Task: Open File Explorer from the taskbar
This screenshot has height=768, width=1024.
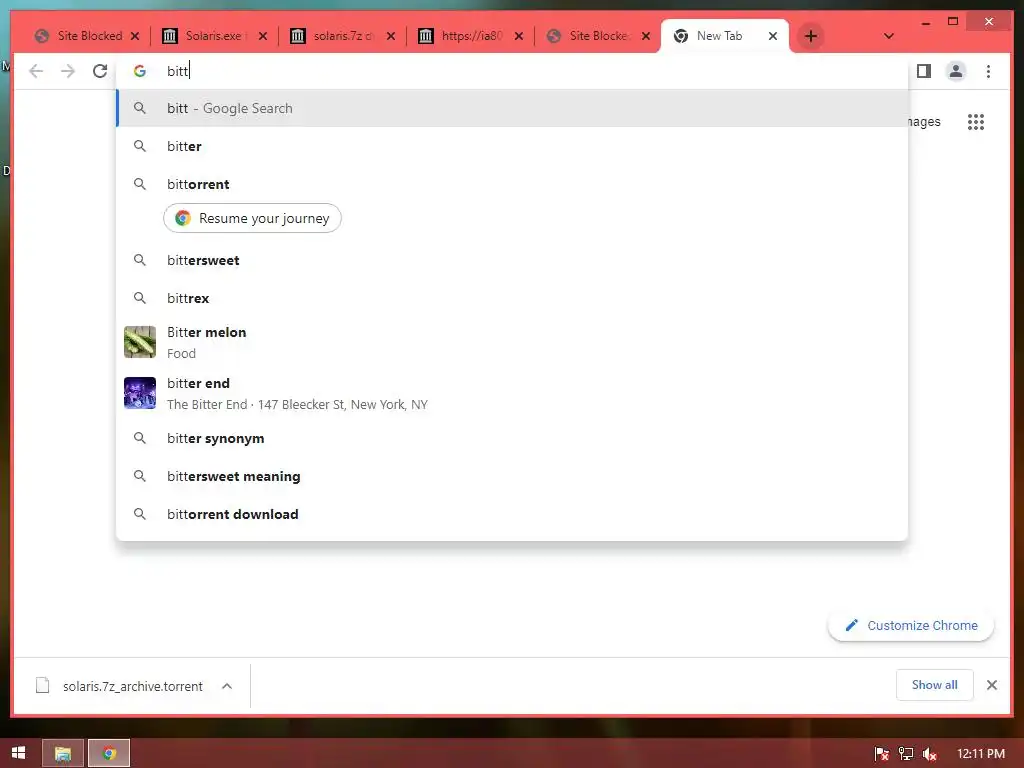Action: click(63, 754)
